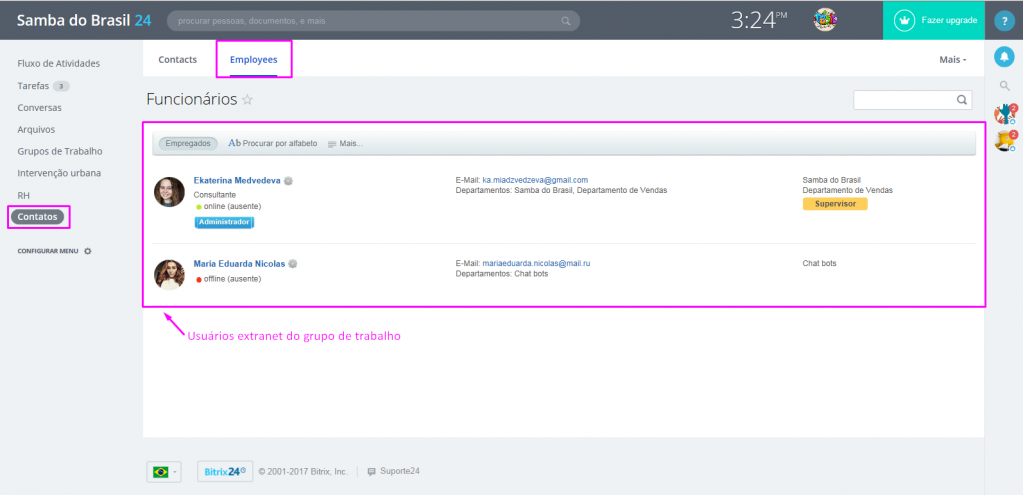Click 'offline (ausente)' status text

tap(232, 278)
